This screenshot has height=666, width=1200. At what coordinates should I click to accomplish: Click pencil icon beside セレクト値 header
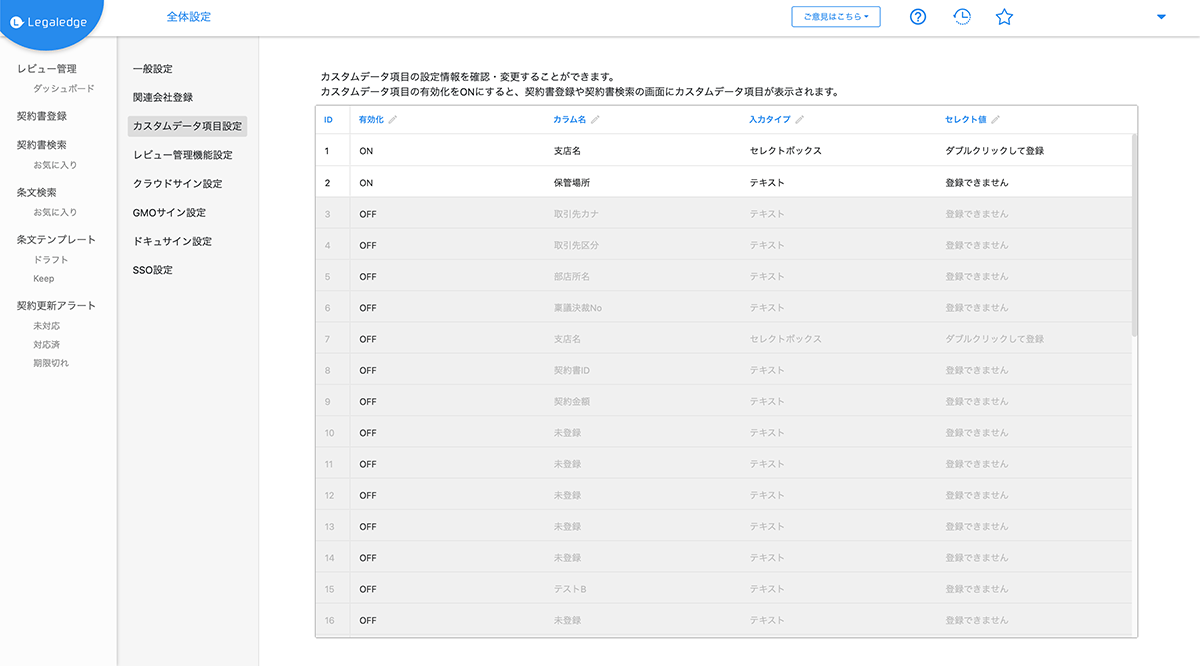point(995,120)
